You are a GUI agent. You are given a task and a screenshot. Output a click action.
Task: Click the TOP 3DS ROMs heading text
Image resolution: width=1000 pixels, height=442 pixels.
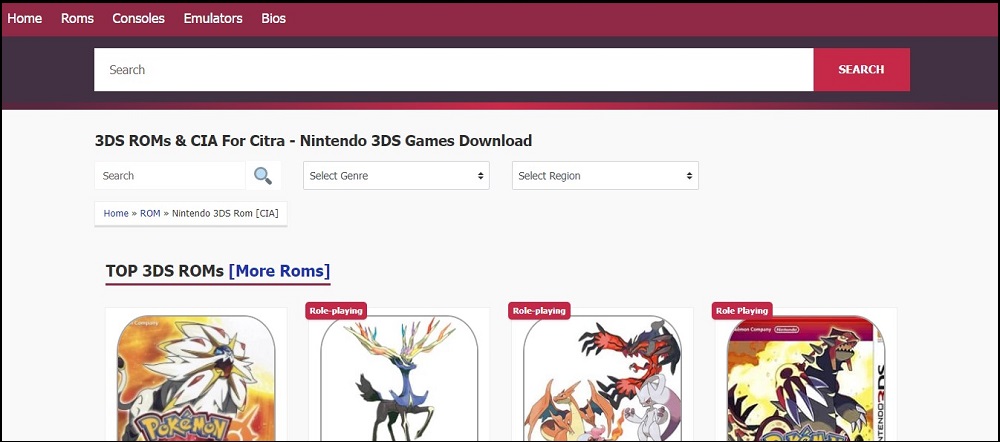coord(165,271)
